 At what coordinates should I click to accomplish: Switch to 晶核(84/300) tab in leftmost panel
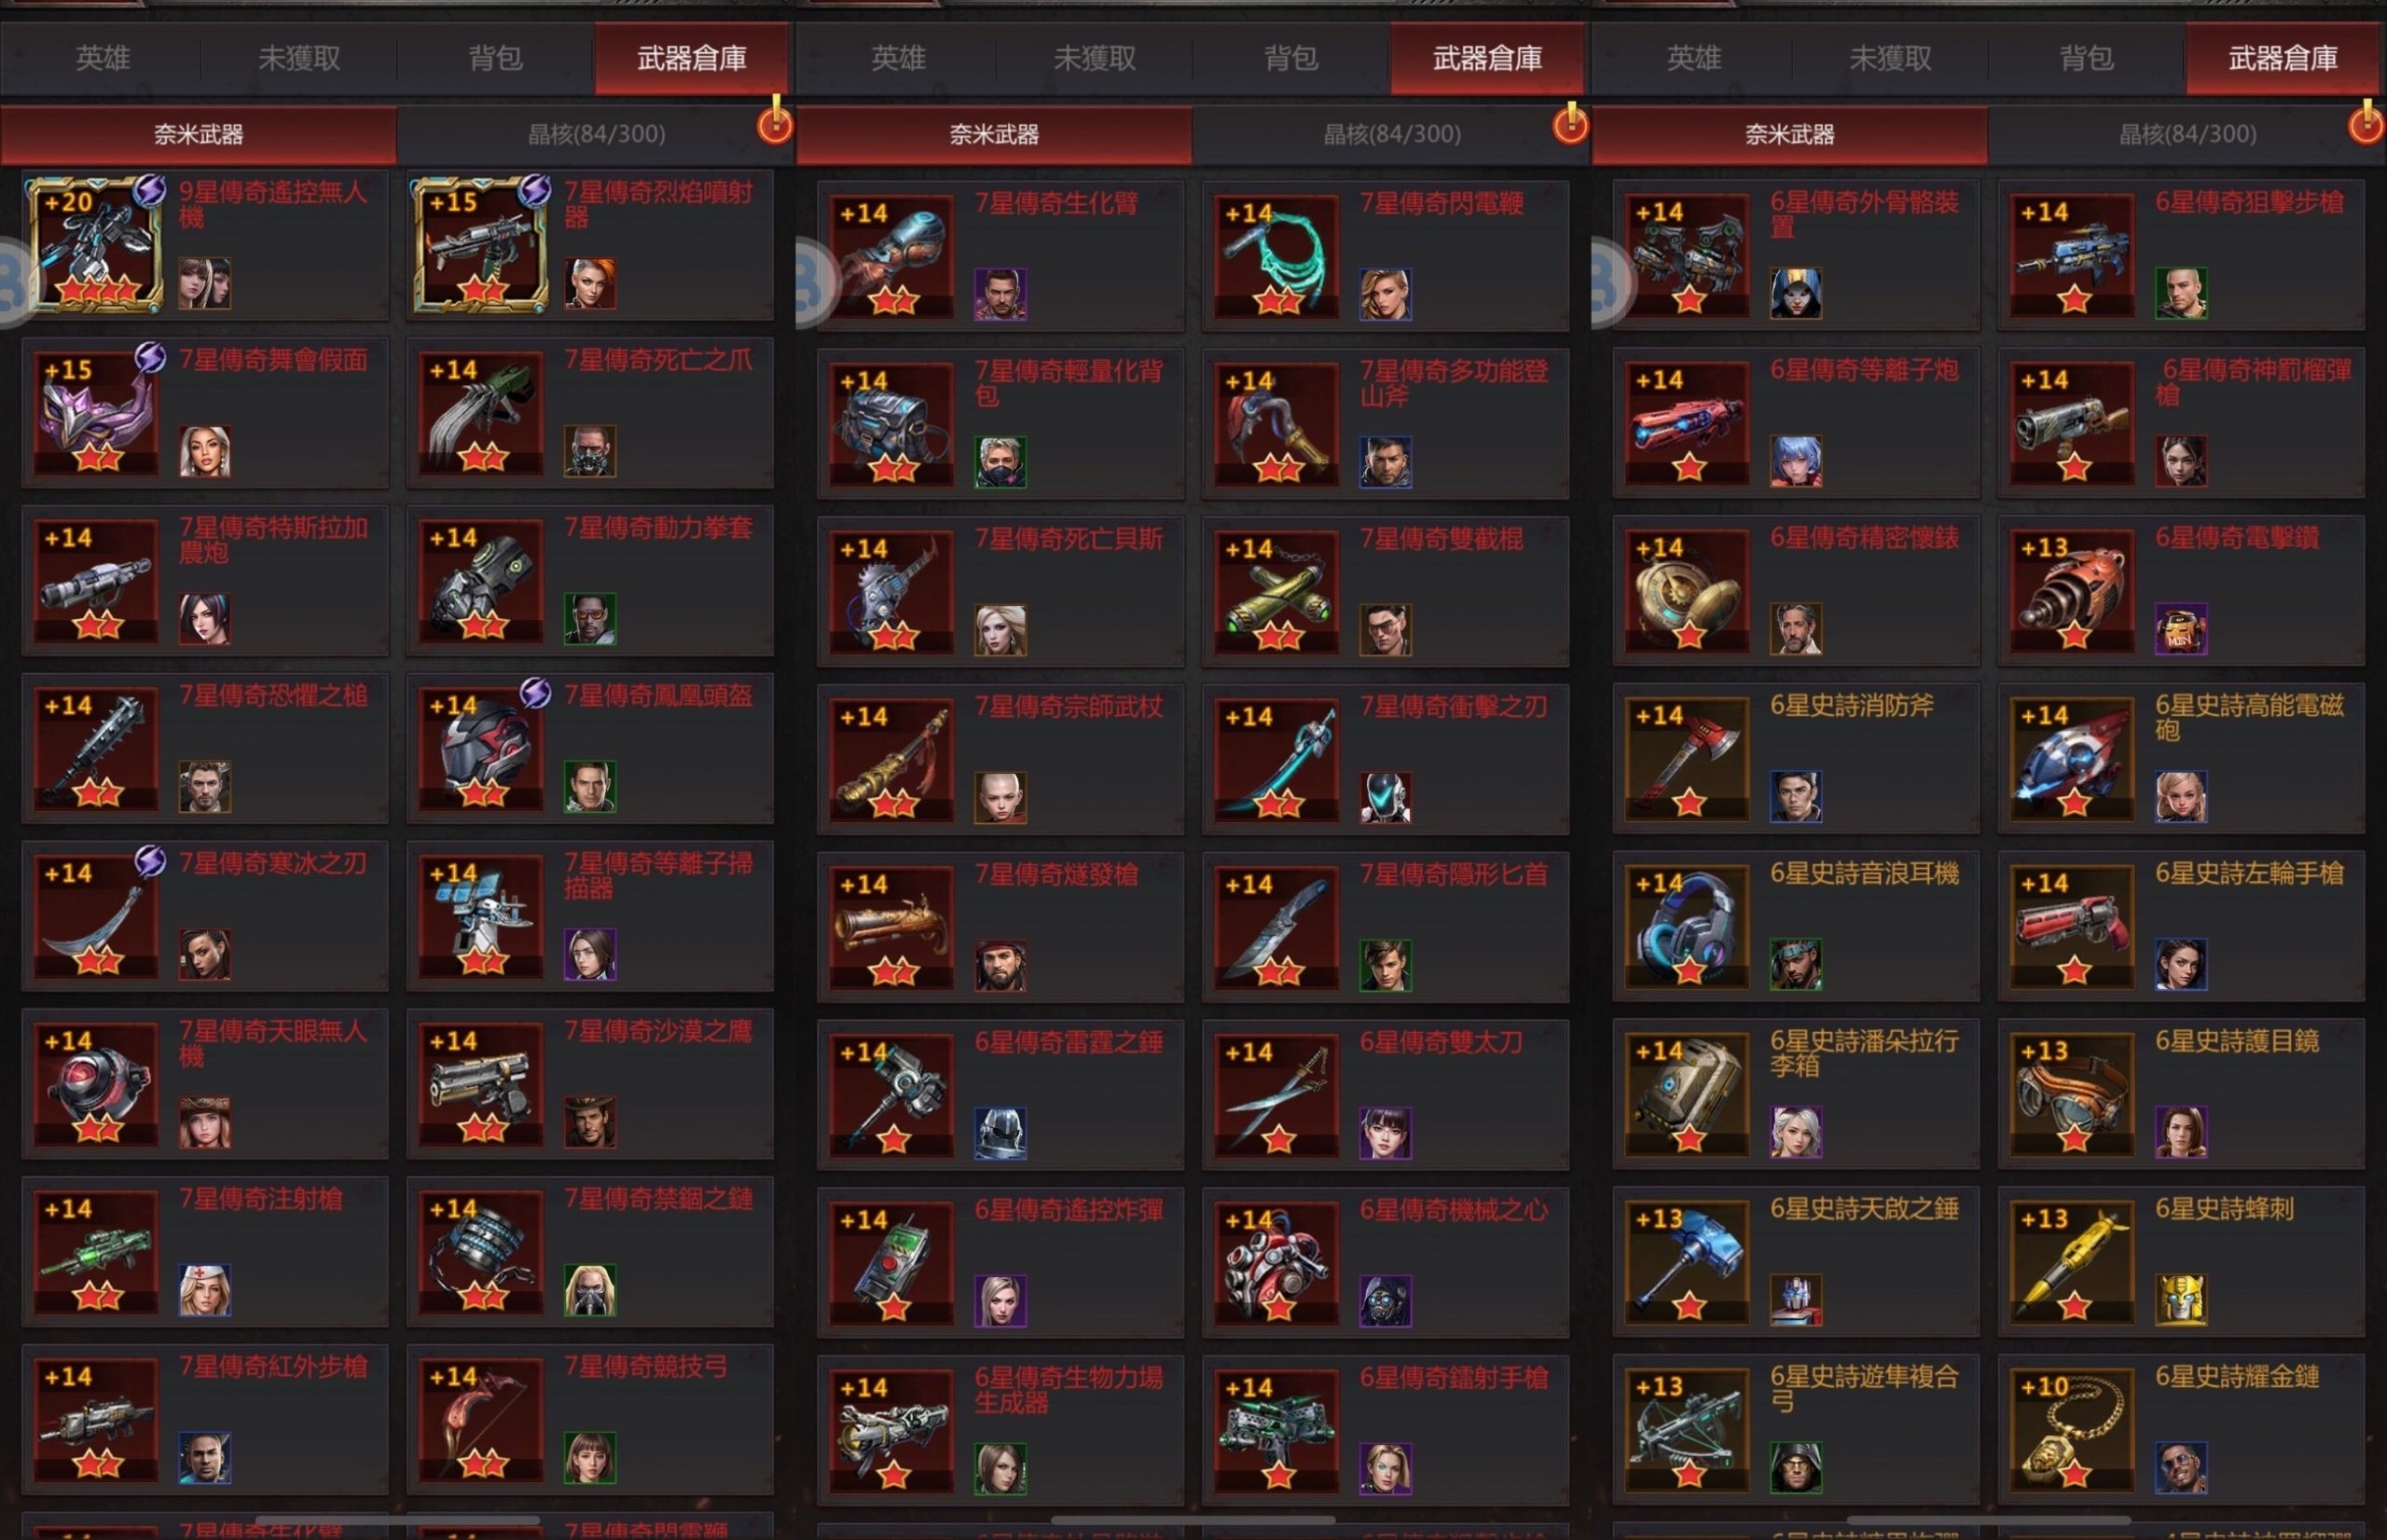pyautogui.click(x=597, y=134)
